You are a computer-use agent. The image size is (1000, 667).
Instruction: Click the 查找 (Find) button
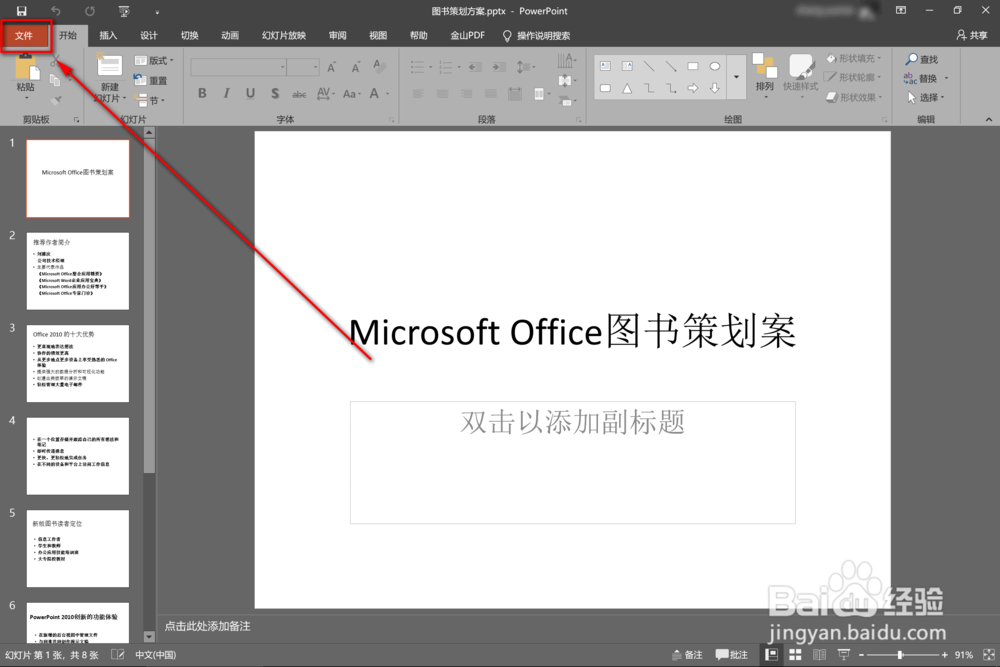pos(922,59)
